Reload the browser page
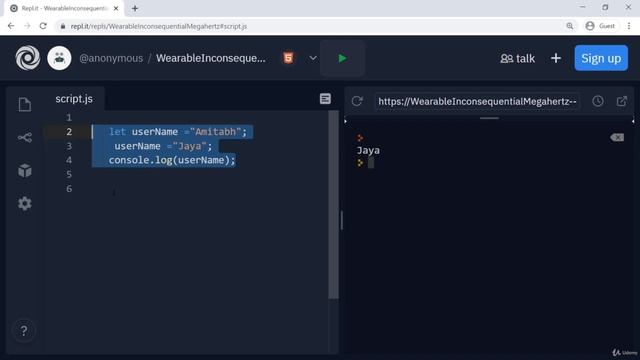This screenshot has height=360, width=640. [43, 26]
